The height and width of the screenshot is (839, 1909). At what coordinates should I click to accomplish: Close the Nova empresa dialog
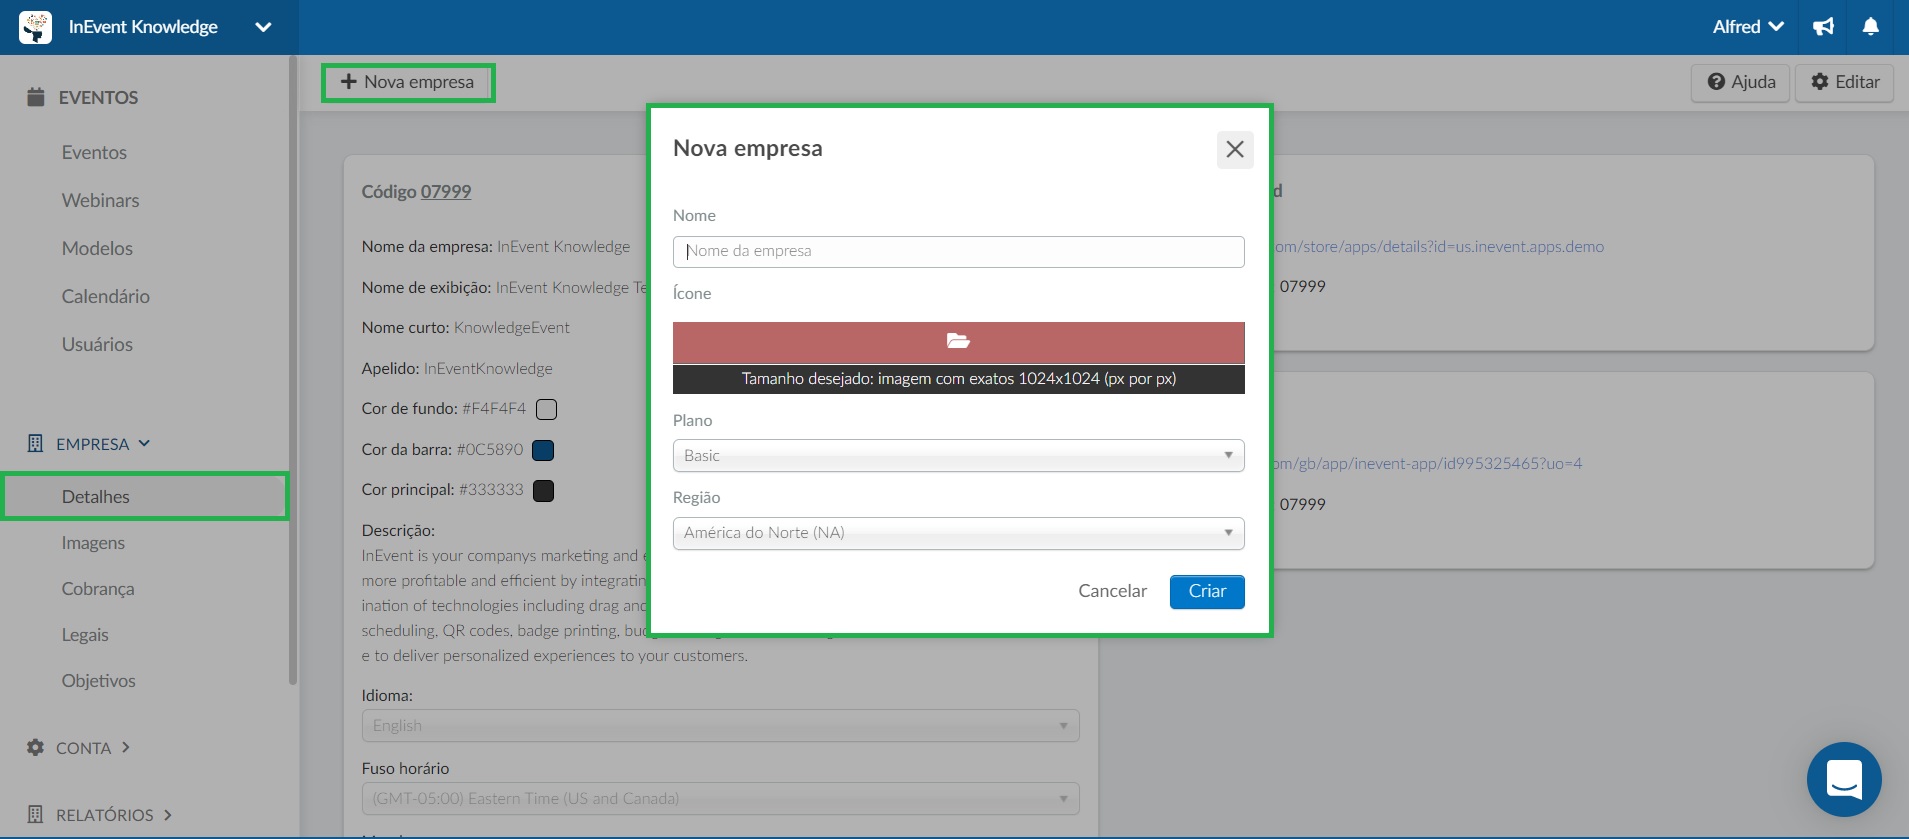click(x=1235, y=149)
